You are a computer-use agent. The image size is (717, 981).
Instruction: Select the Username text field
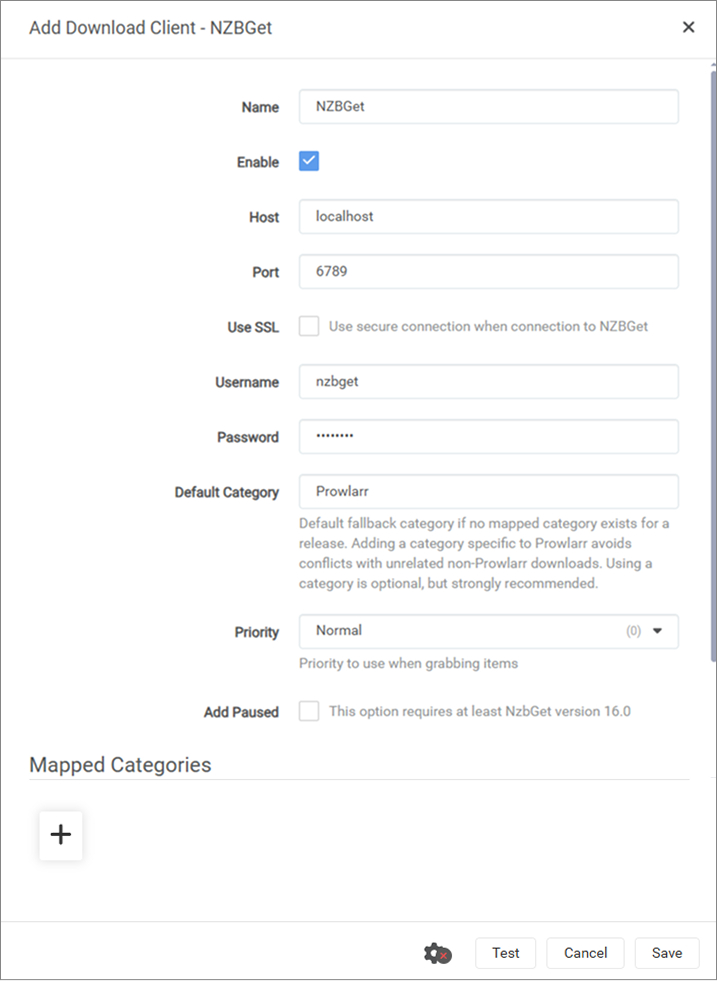488,381
